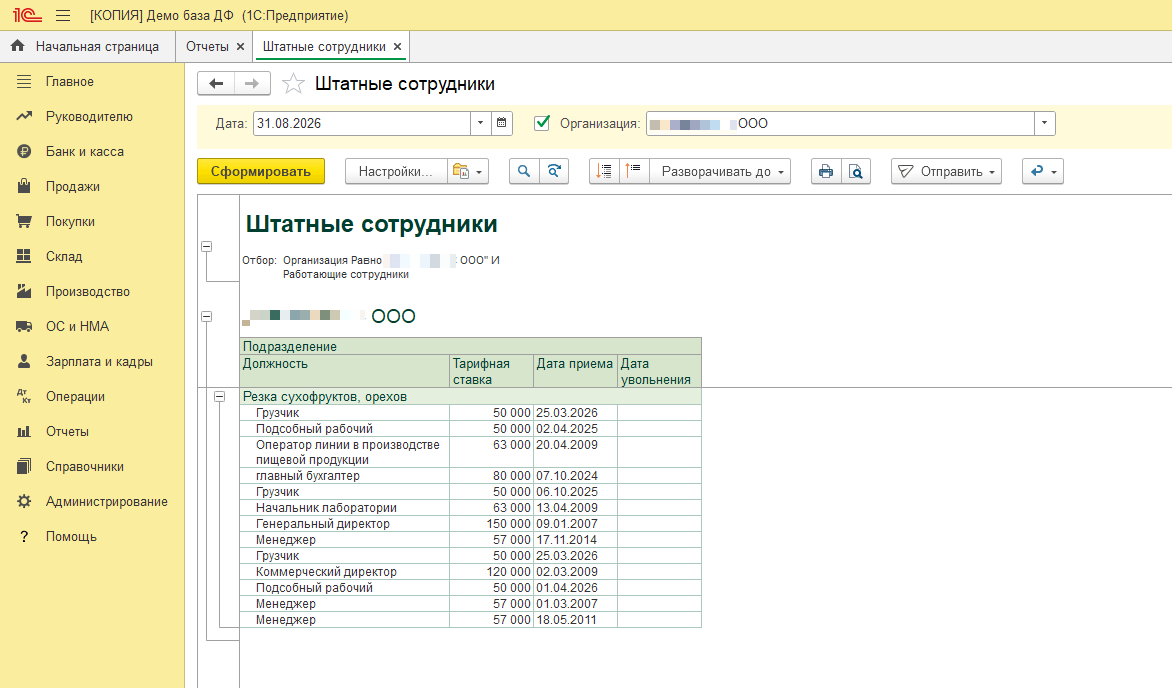Click the 1C logo icon
The width and height of the screenshot is (1172, 688).
coord(27,15)
